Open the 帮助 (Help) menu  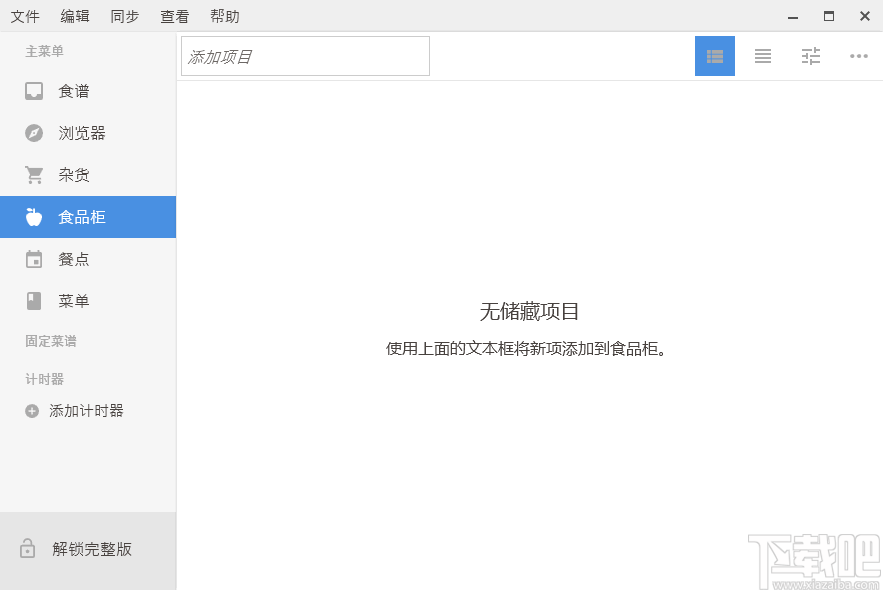tap(224, 16)
